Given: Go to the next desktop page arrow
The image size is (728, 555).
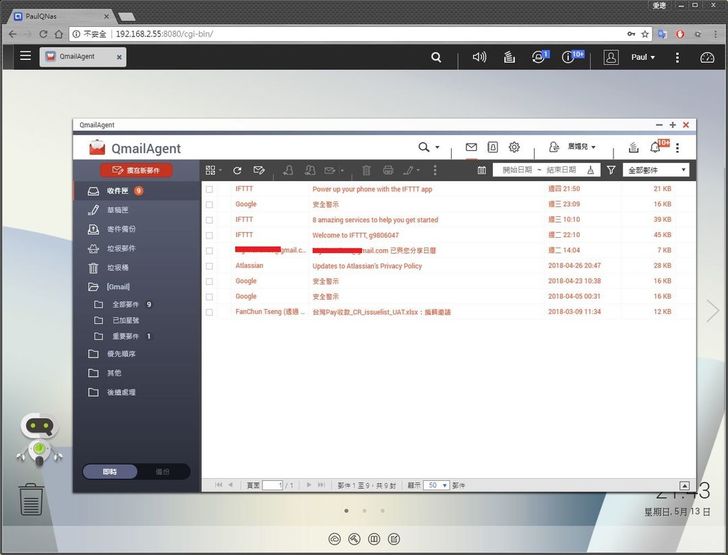Looking at the screenshot, I should pyautogui.click(x=712, y=311).
